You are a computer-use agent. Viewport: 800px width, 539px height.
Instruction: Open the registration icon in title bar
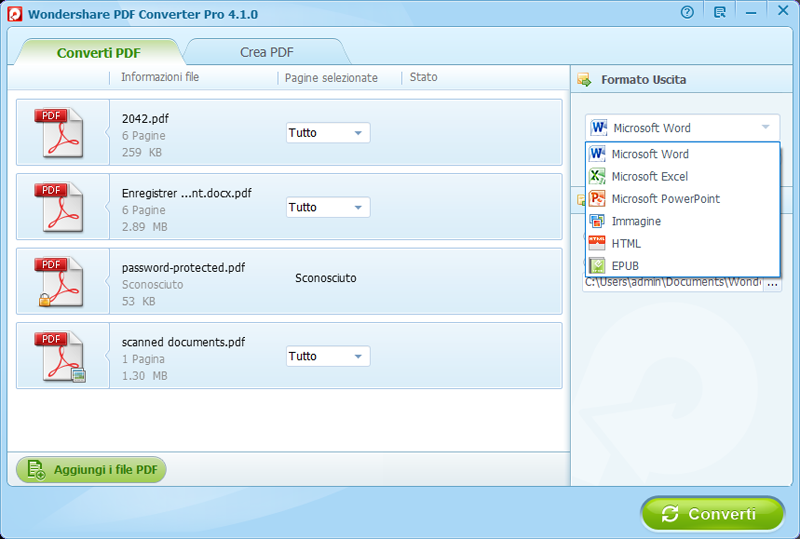coord(720,13)
